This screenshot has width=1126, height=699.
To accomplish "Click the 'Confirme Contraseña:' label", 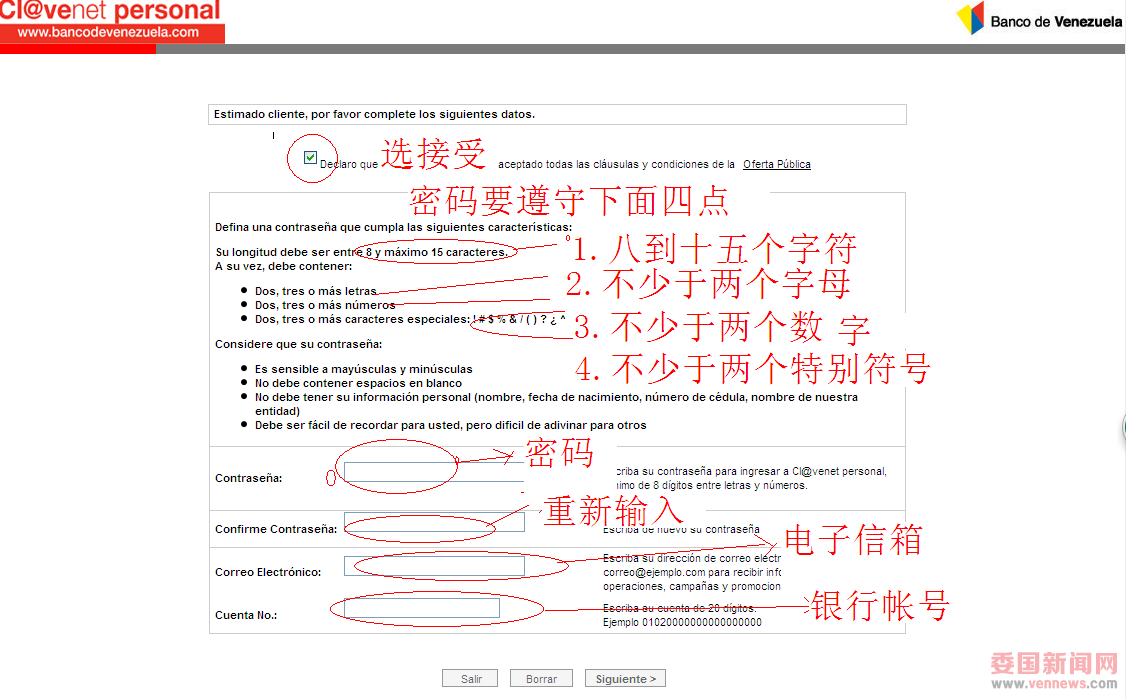I will [x=276, y=529].
